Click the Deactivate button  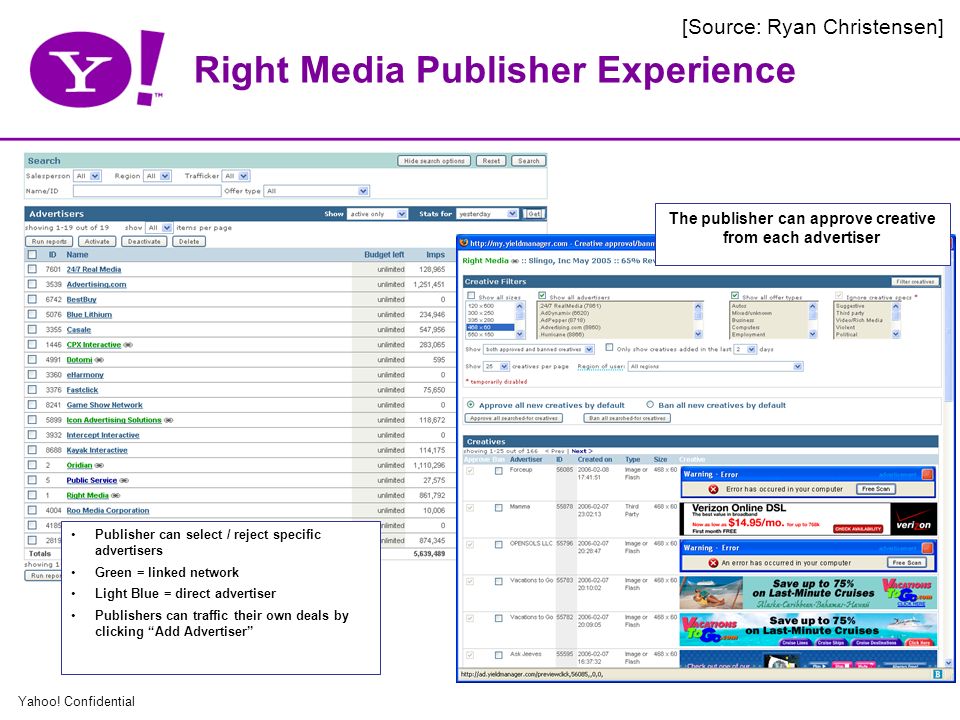click(144, 242)
